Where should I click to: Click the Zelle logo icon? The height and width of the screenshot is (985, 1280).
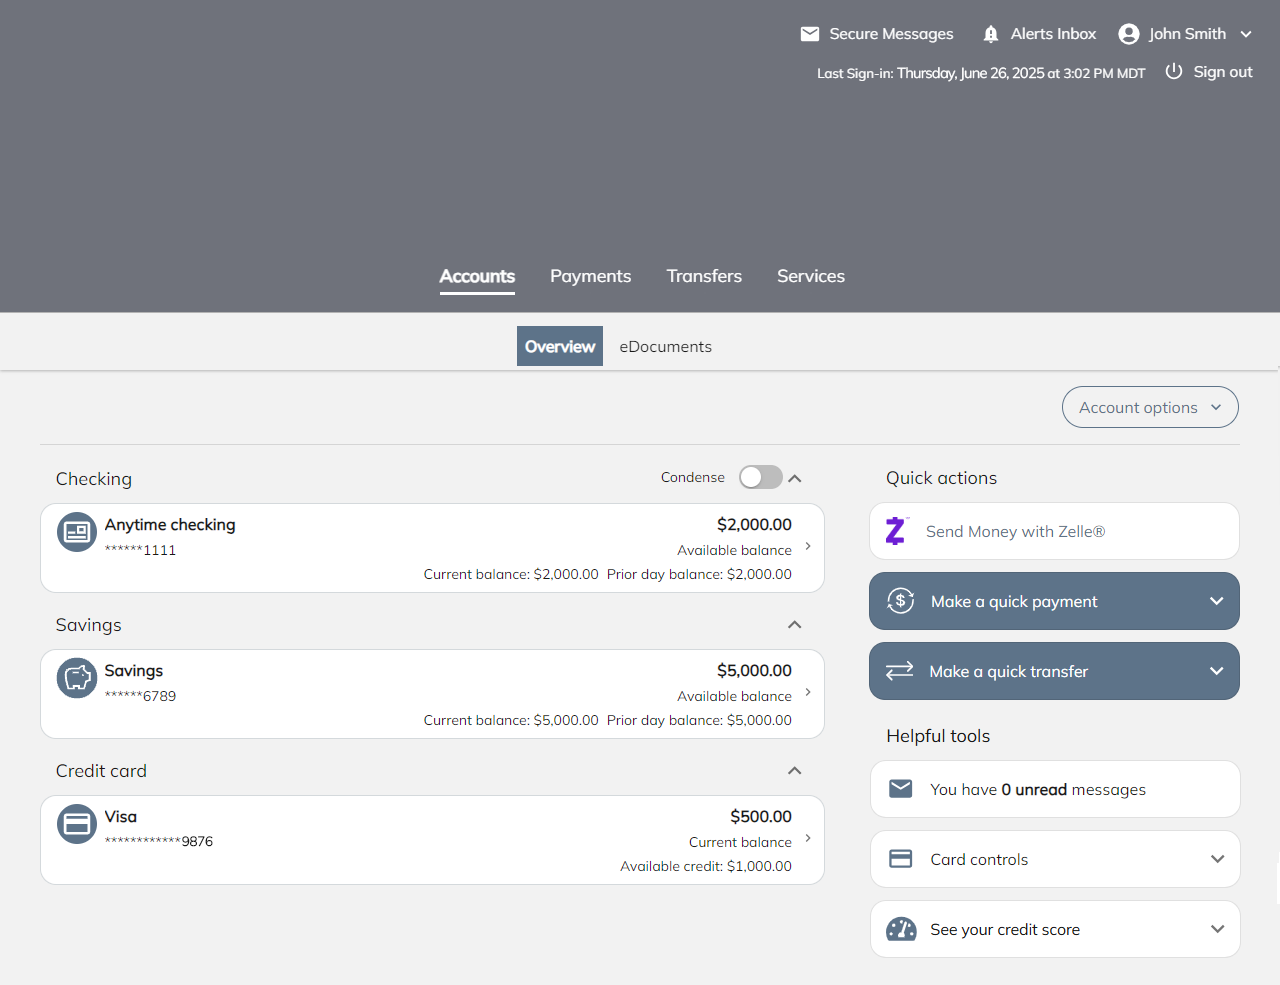tap(896, 531)
